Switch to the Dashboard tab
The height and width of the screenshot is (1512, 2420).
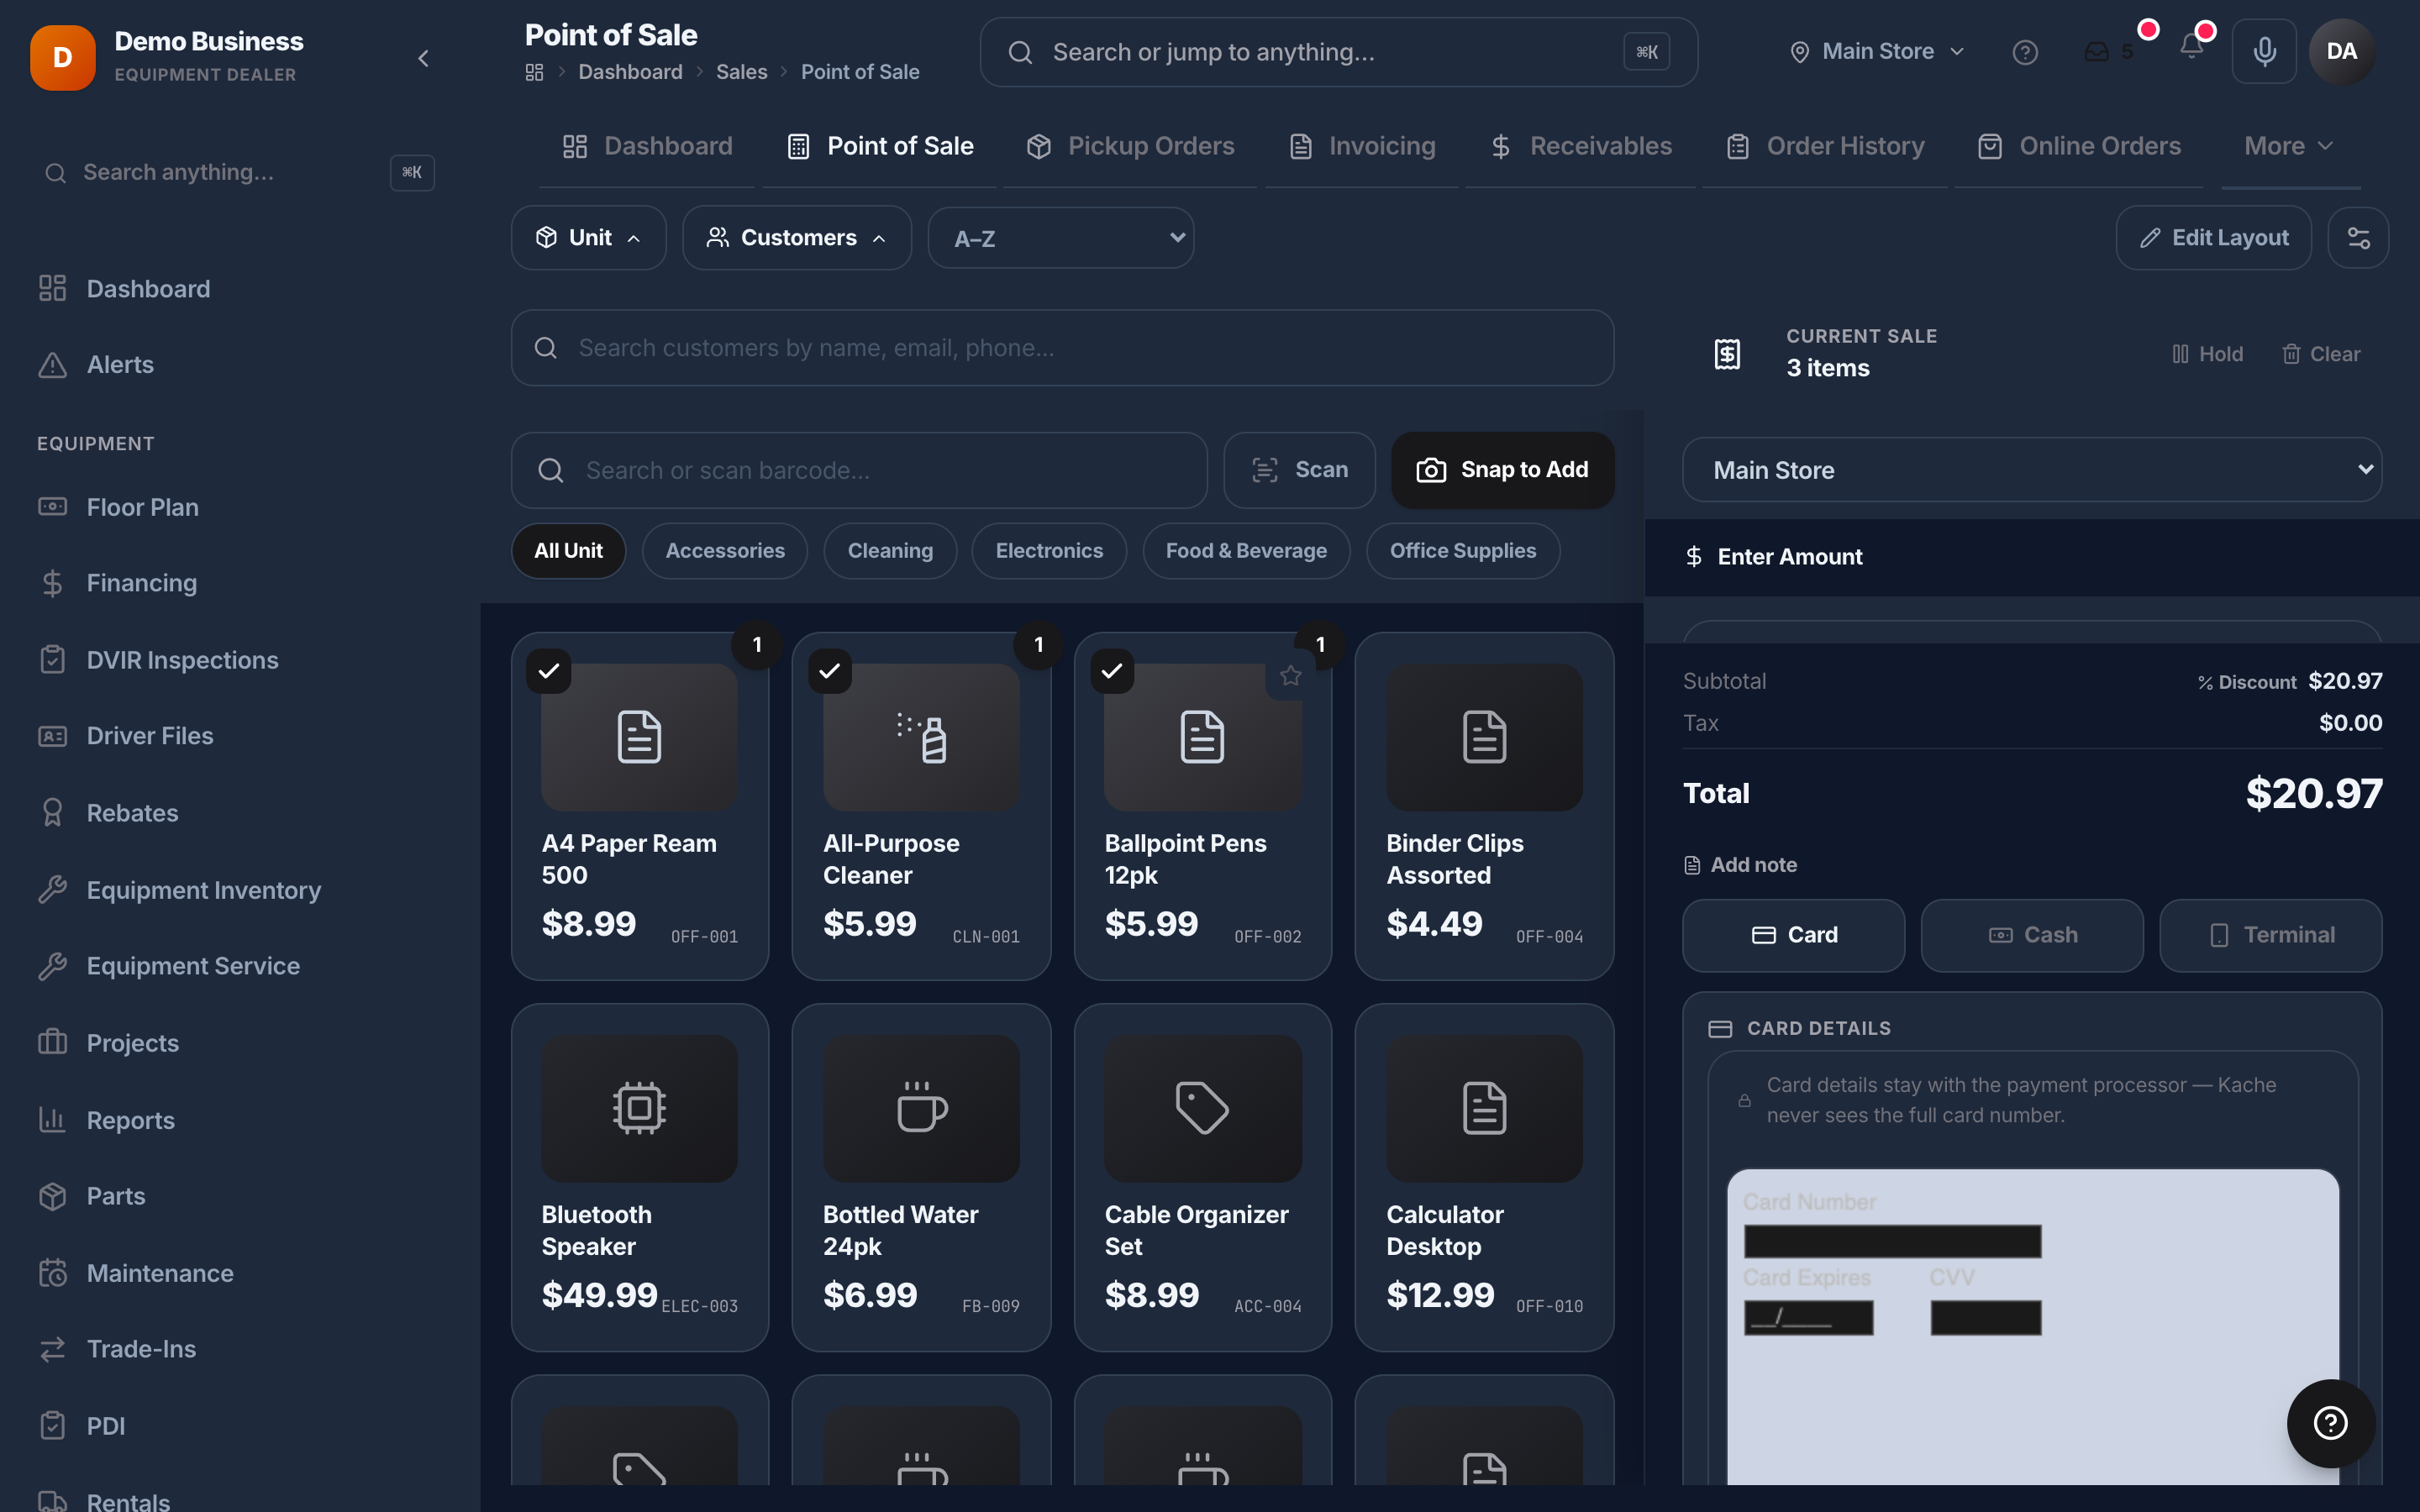pos(647,146)
